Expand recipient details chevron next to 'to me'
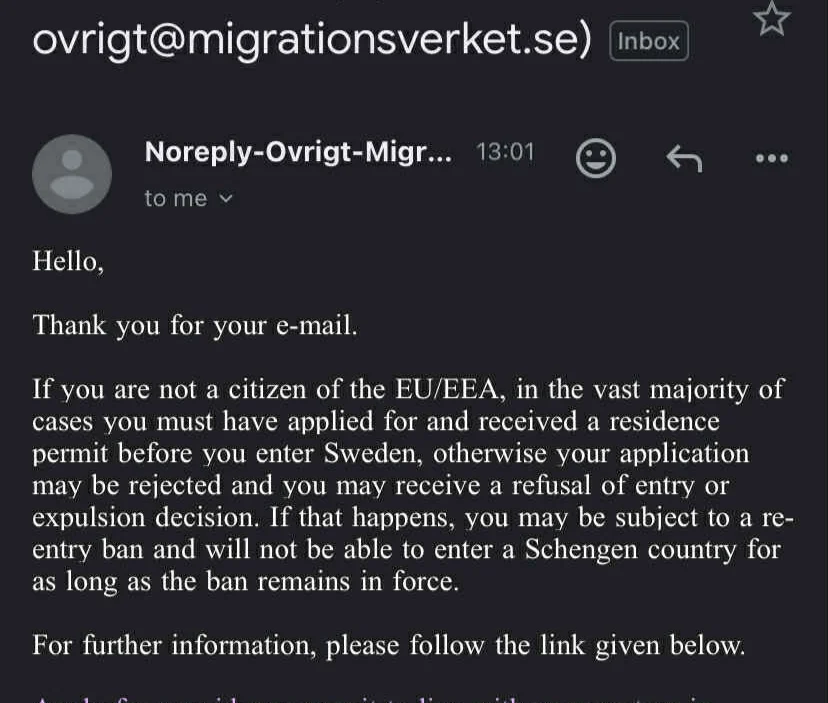Screen dimensions: 828x703 226,198
